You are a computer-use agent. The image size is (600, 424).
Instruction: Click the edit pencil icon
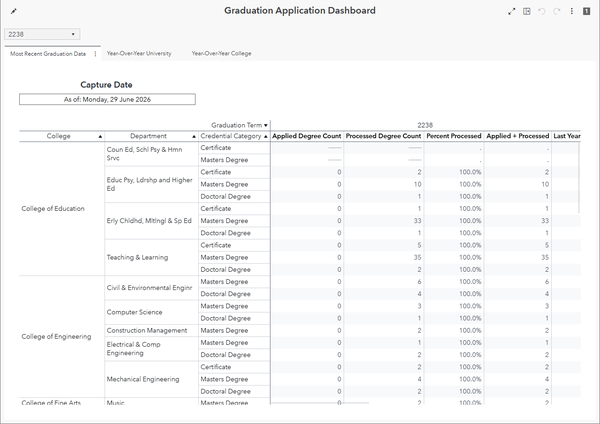click(x=13, y=11)
